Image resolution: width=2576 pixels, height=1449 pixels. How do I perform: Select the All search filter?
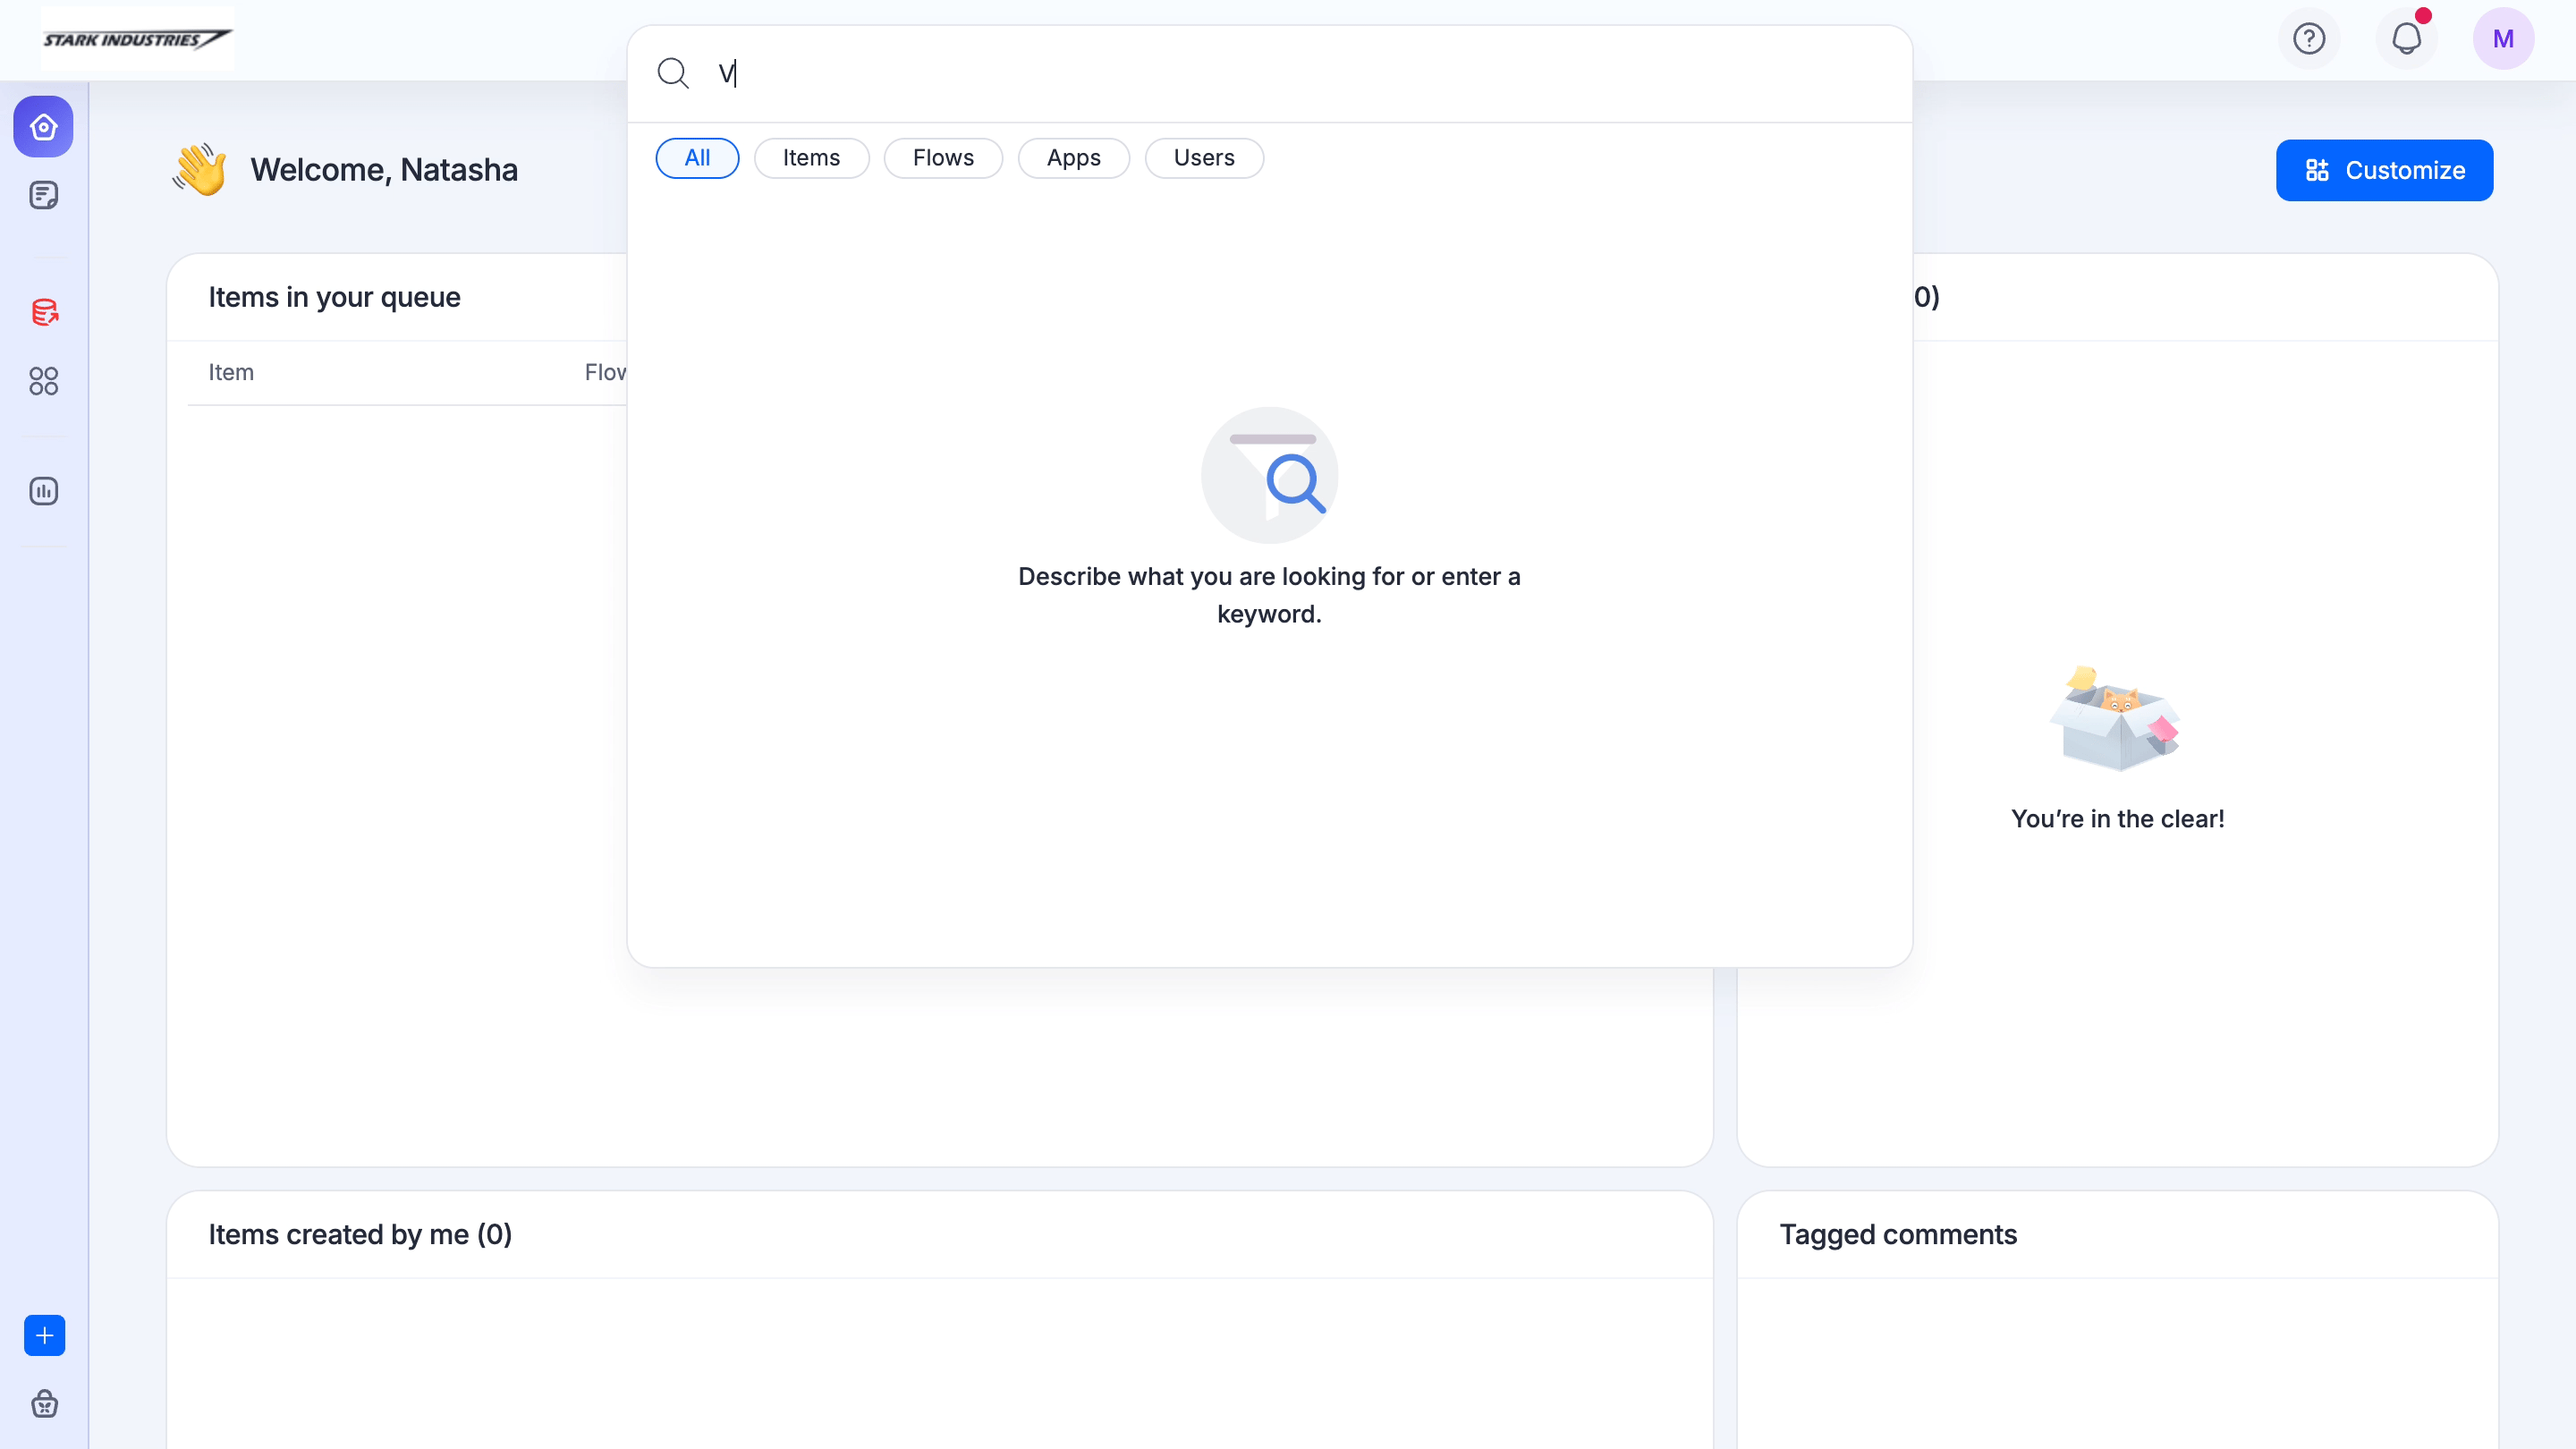pos(697,158)
